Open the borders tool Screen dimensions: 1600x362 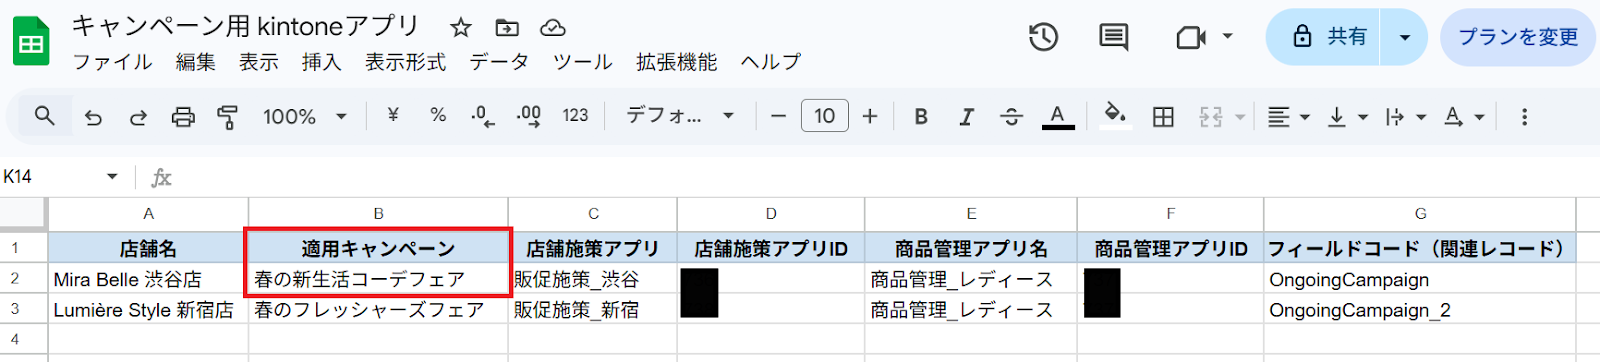tap(1163, 117)
